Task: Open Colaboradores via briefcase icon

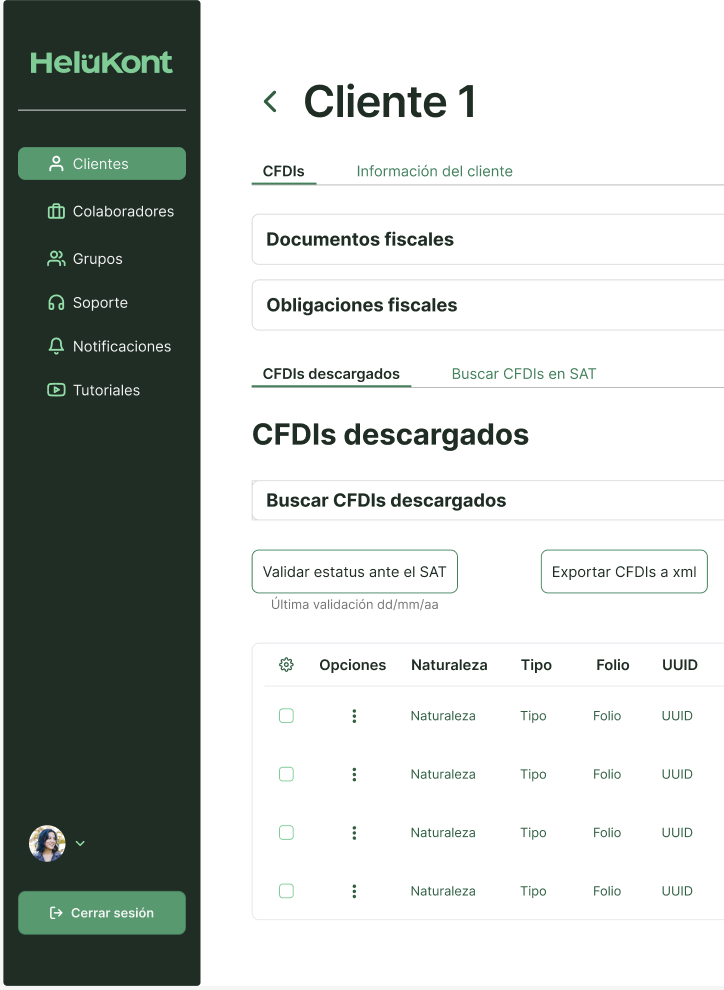Action: click(56, 211)
